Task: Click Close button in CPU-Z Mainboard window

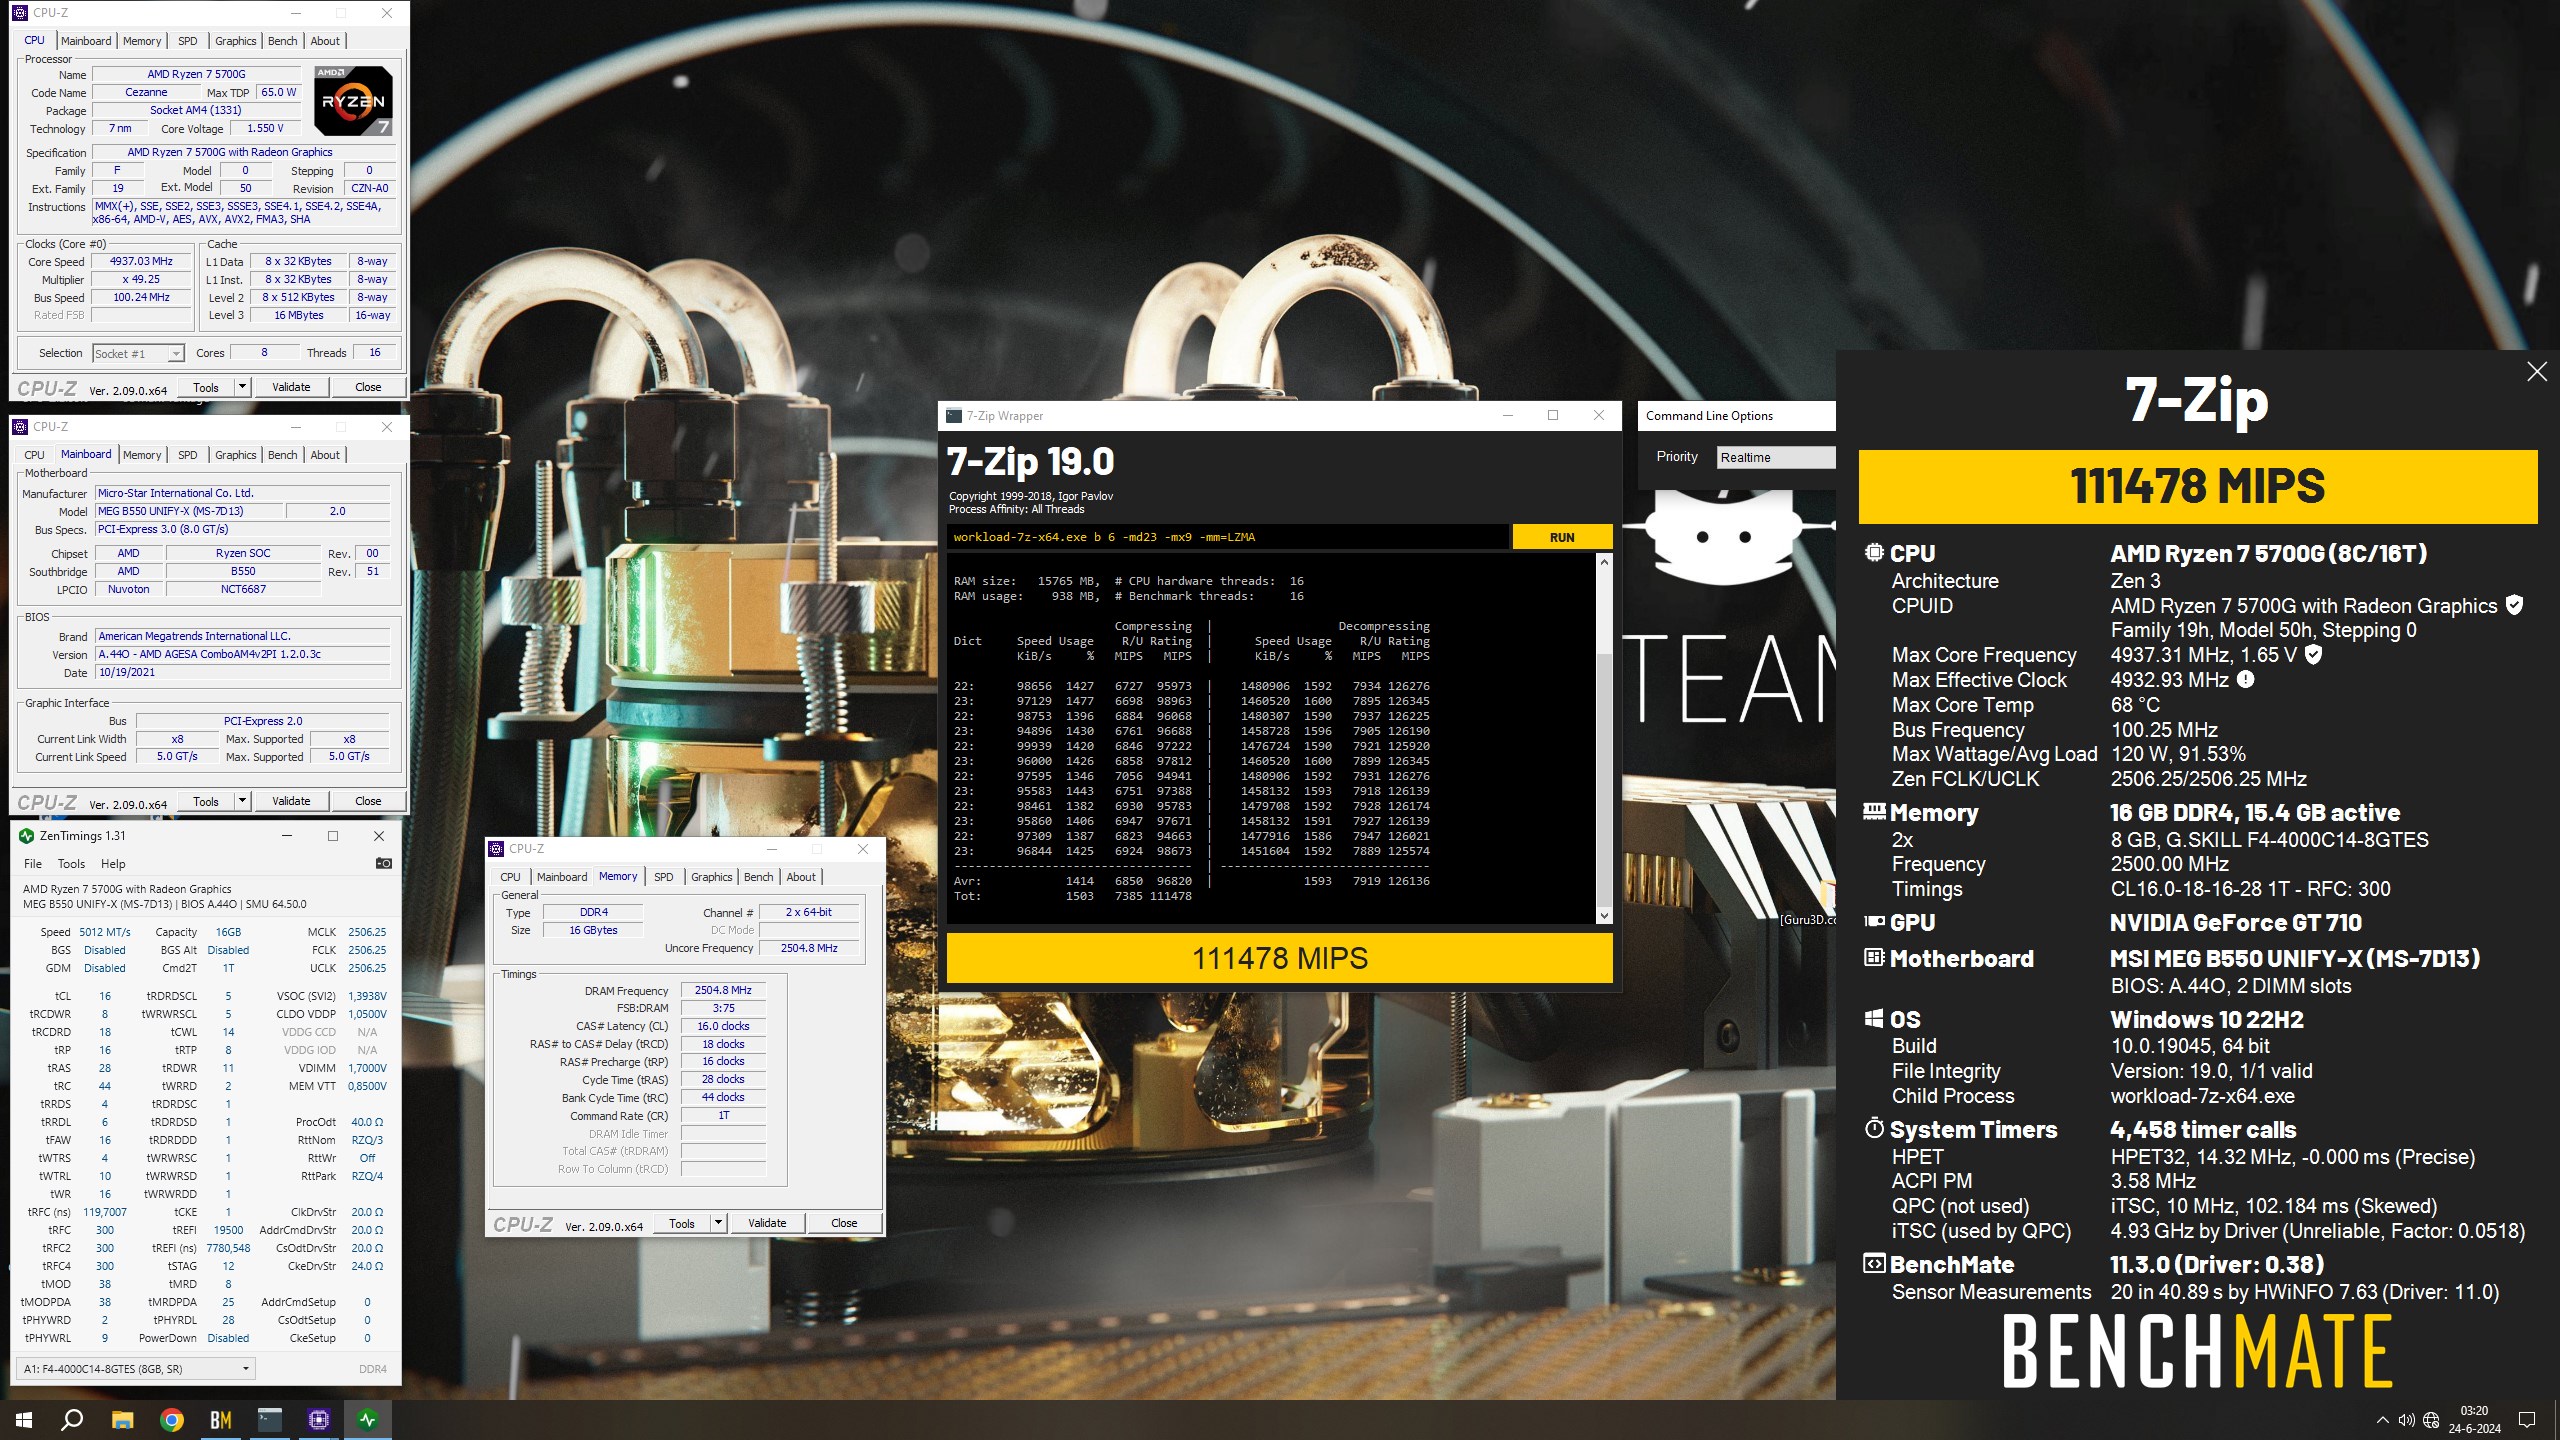Action: pyautogui.click(x=368, y=801)
